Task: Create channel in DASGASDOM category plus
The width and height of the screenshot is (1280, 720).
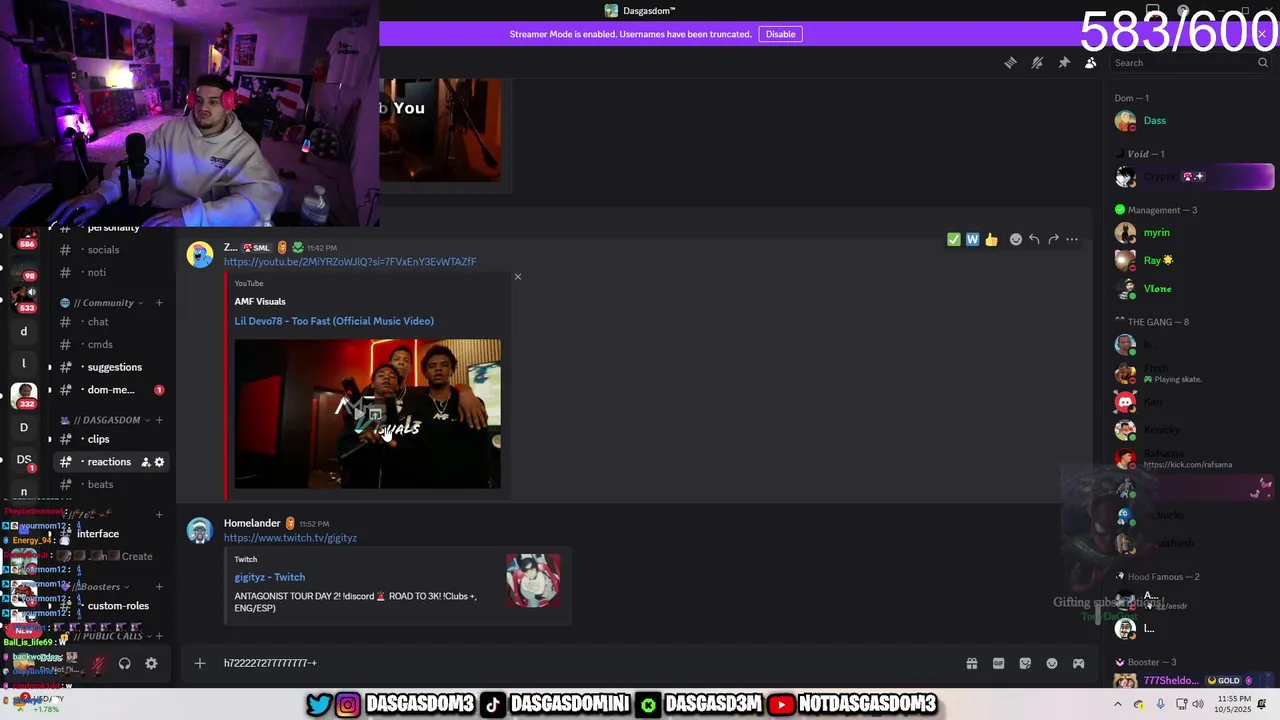Action: (159, 420)
